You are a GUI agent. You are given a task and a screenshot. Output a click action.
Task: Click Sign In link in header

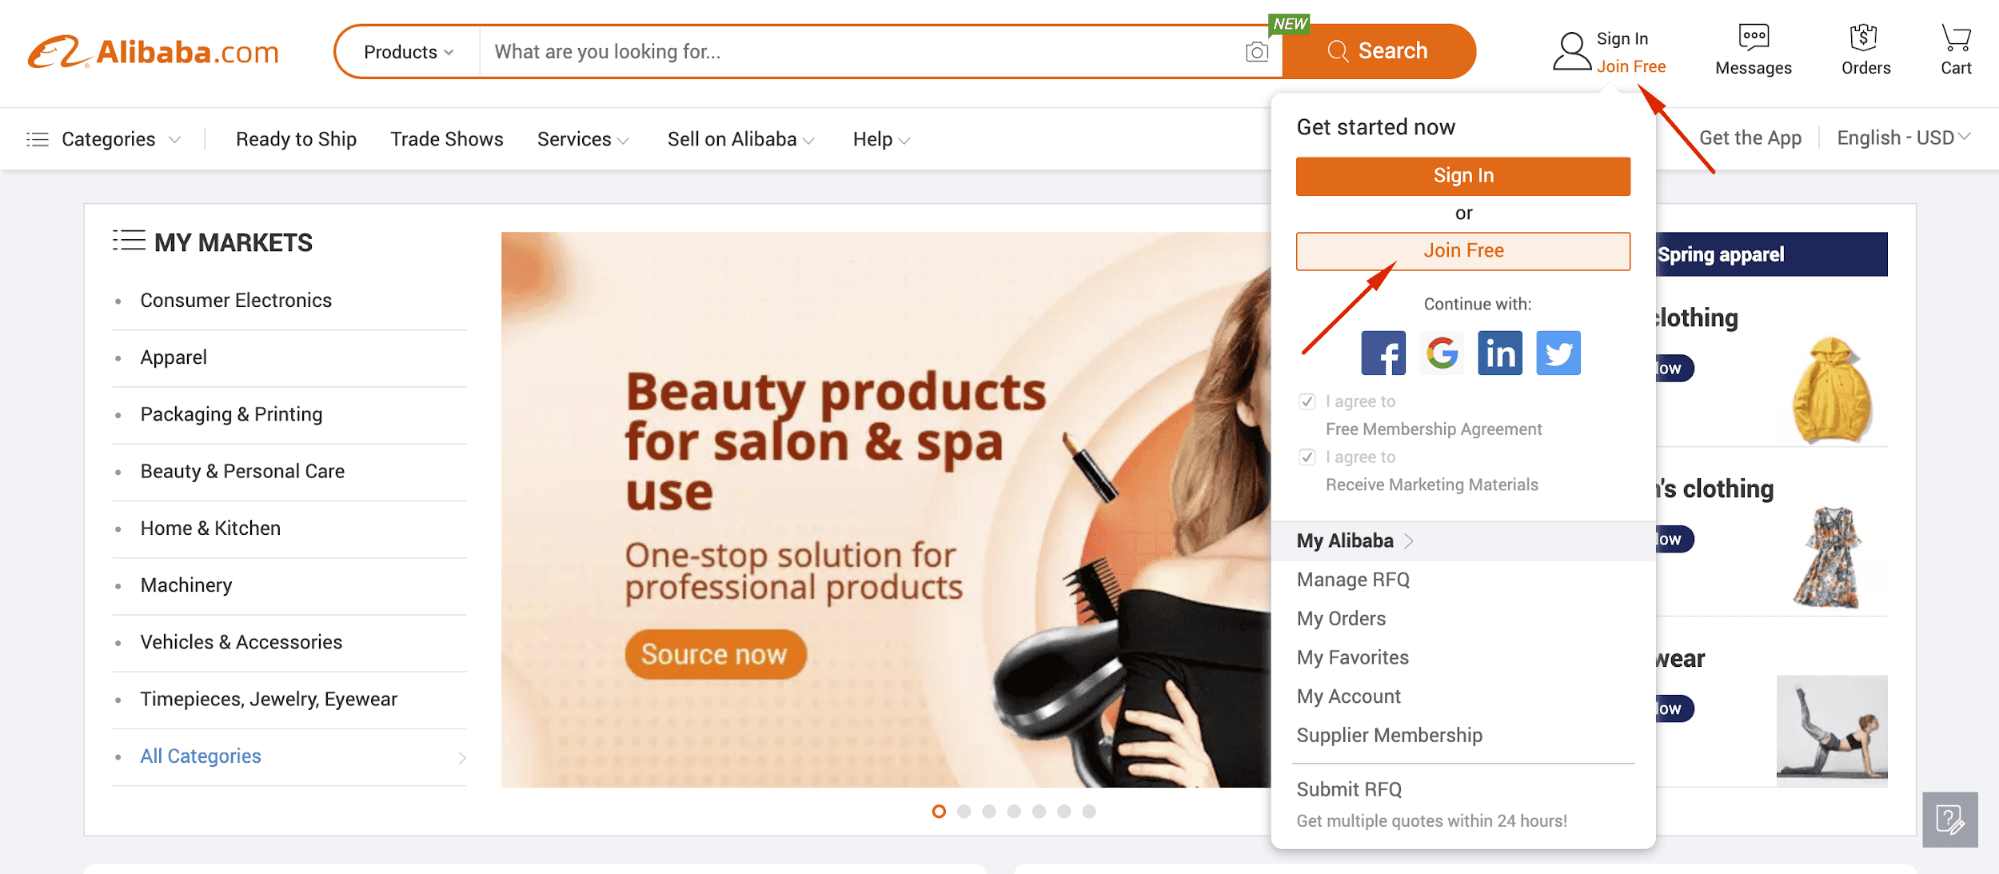1622,39
